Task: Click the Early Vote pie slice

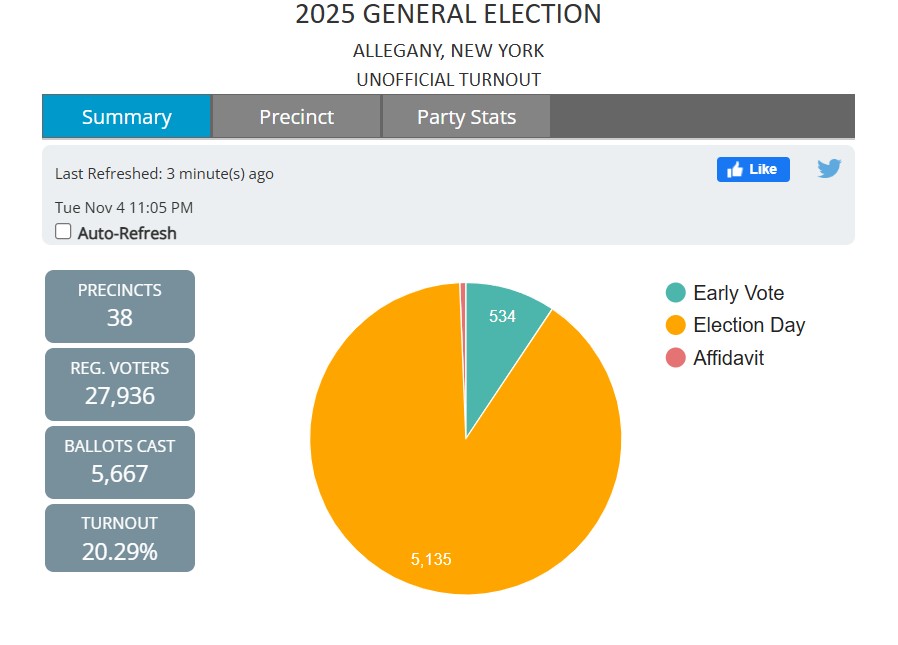Action: click(503, 332)
